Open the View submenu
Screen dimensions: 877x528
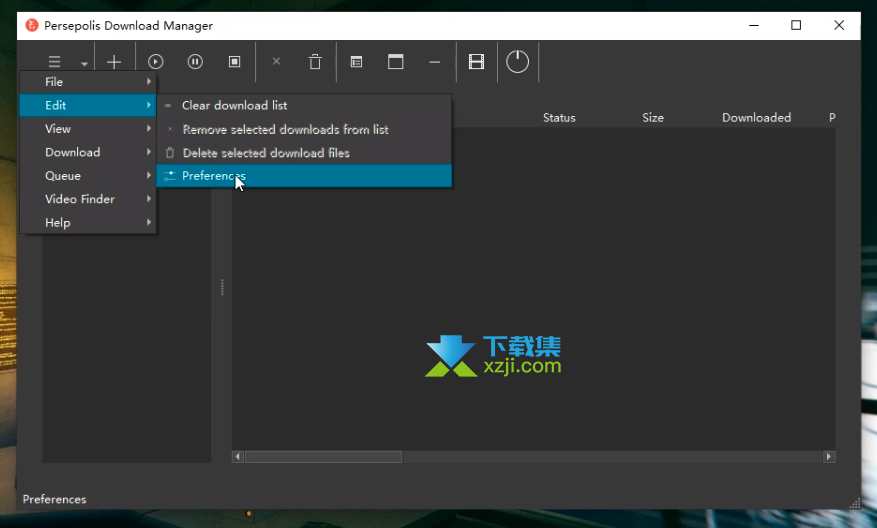pyautogui.click(x=88, y=129)
